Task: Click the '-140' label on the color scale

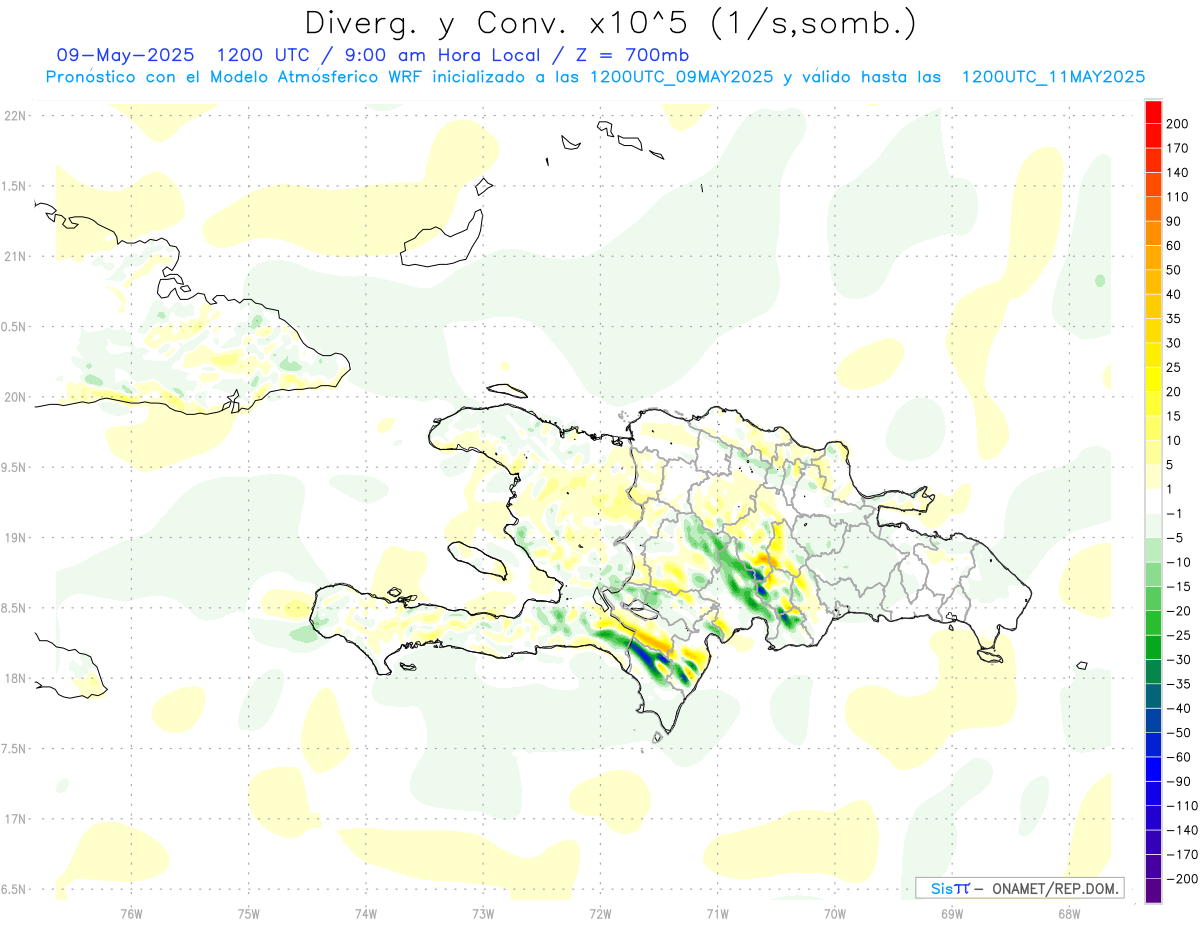Action: (1183, 830)
